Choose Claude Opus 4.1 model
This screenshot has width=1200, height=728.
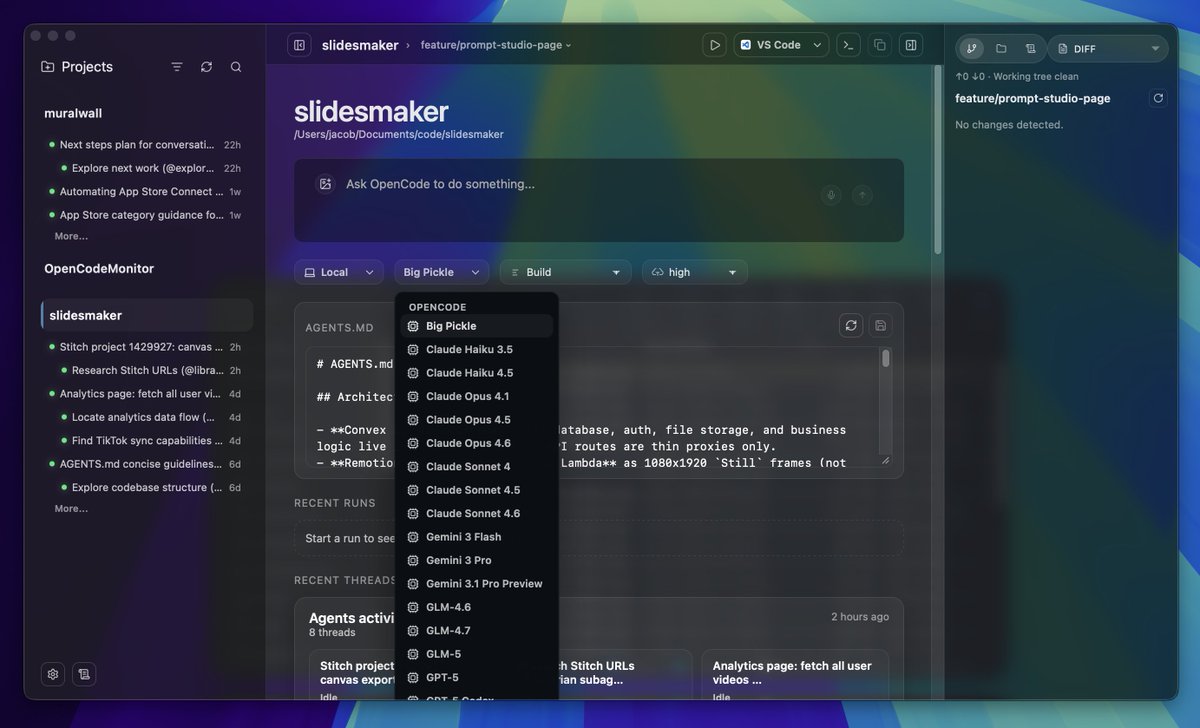(477, 396)
